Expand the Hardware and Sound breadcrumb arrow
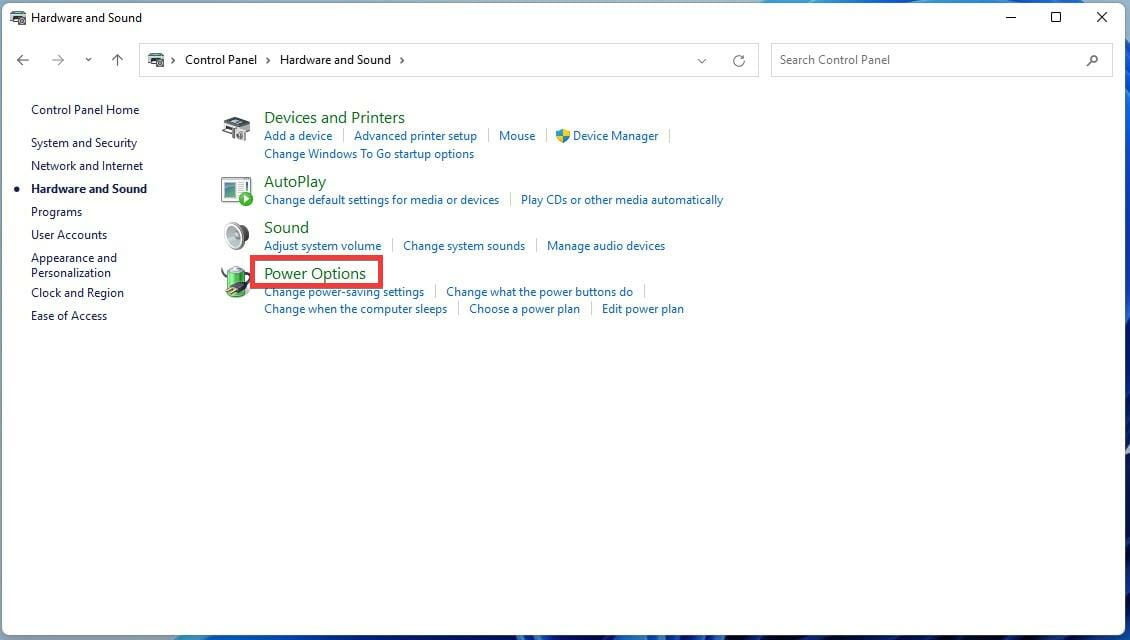 [402, 60]
